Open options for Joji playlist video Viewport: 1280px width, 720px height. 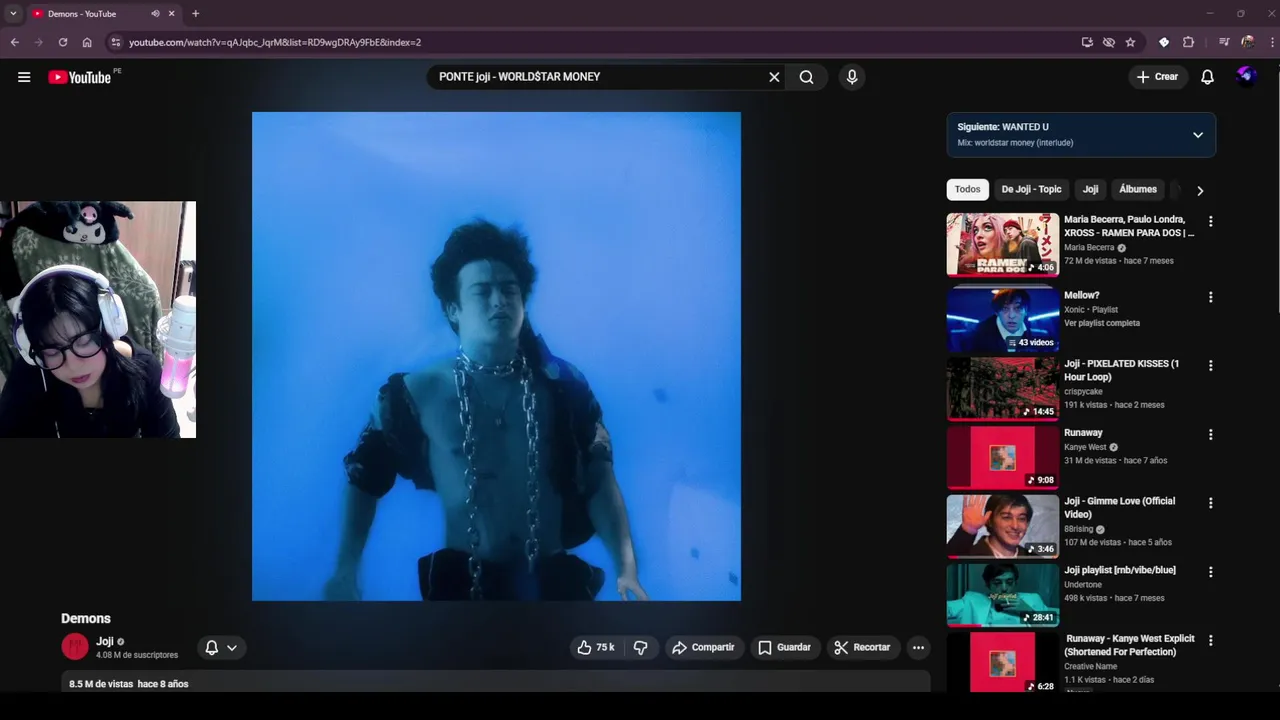1210,572
